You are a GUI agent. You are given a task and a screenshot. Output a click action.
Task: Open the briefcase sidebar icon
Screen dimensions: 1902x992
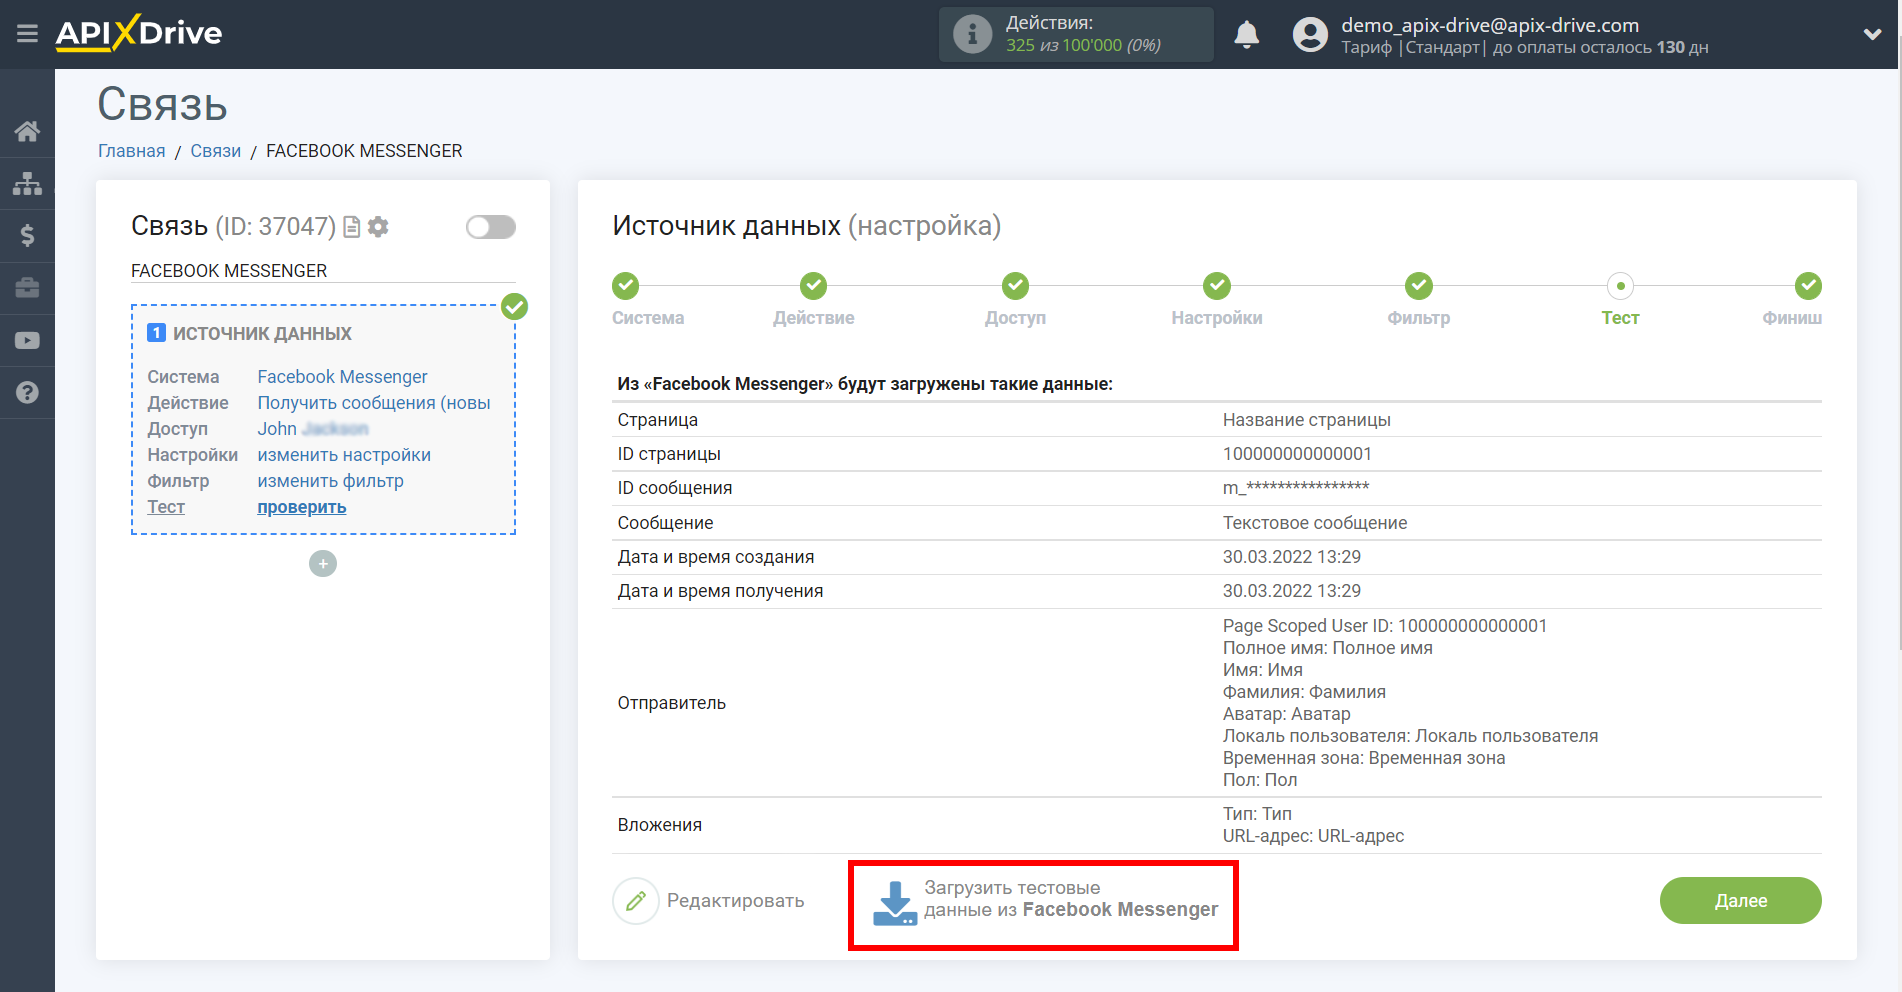coord(27,288)
